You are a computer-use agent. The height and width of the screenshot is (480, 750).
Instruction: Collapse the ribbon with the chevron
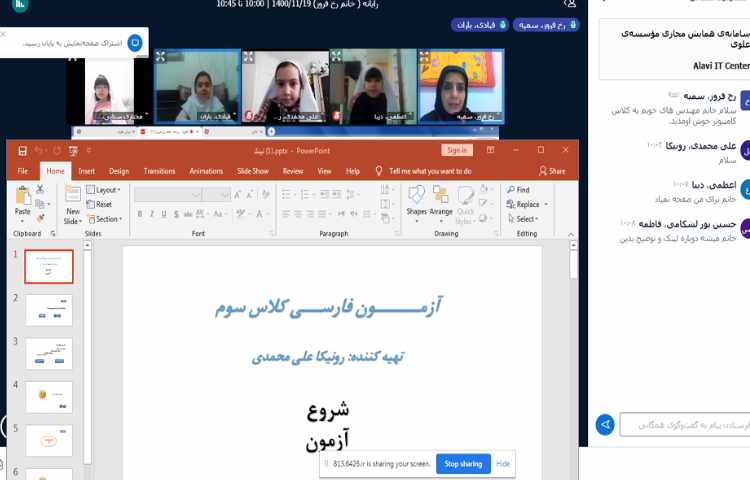click(x=571, y=234)
